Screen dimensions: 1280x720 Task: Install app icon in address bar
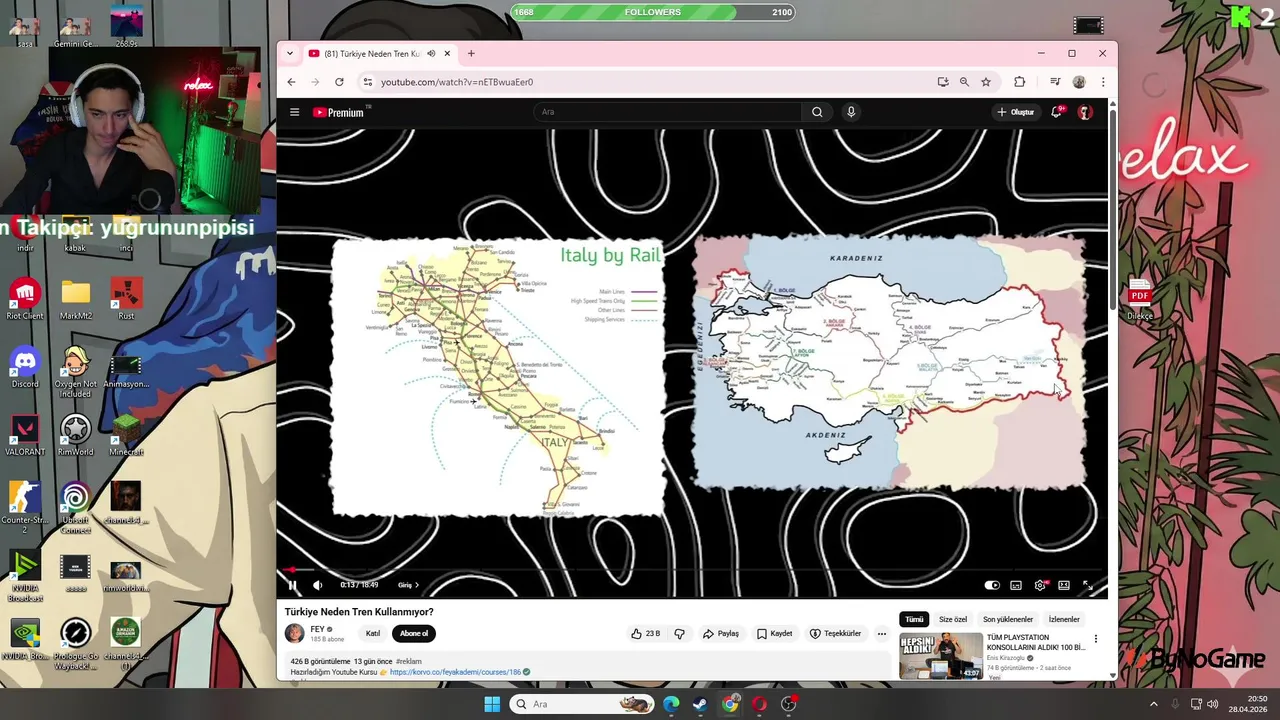click(x=943, y=82)
